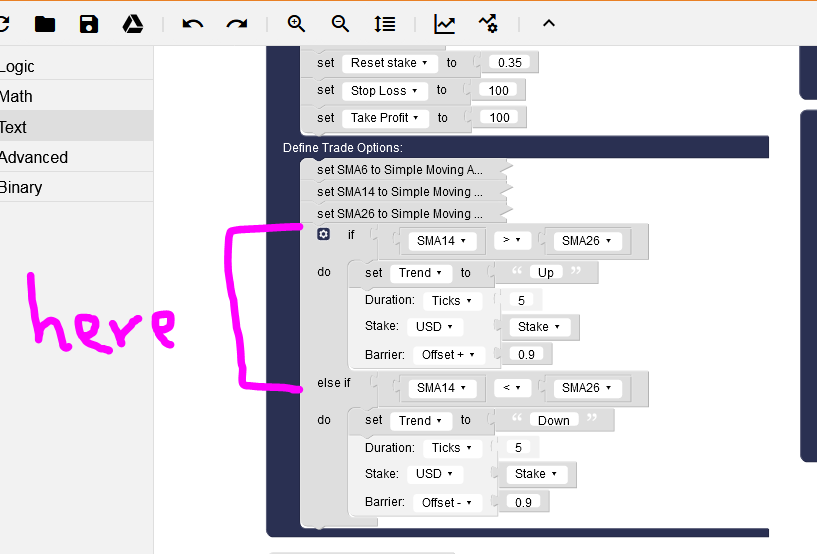The width and height of the screenshot is (817, 554).
Task: Open Ticks dropdown in the Down branch
Action: (x=452, y=448)
